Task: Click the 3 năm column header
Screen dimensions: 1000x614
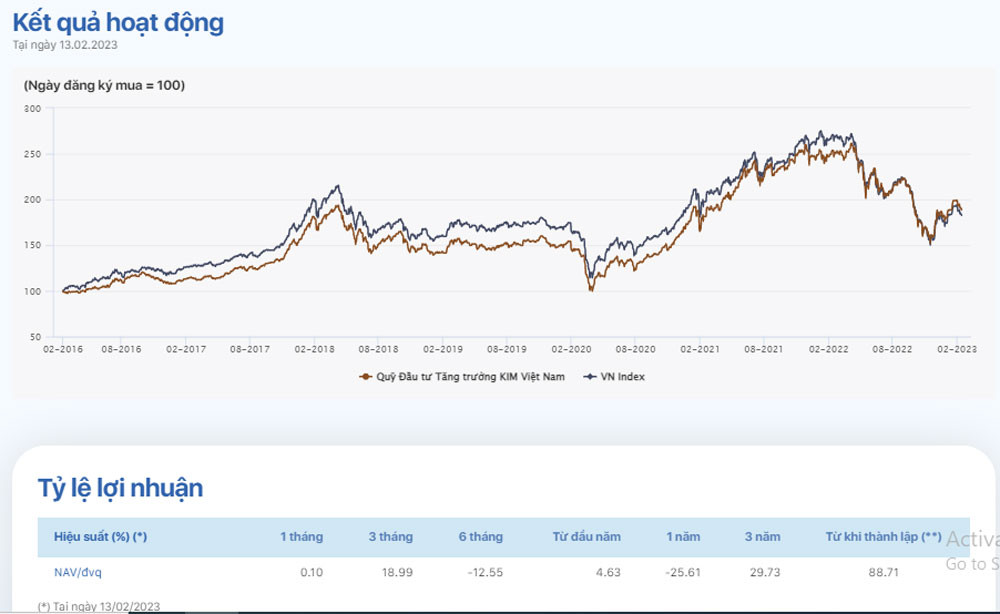Action: (762, 537)
